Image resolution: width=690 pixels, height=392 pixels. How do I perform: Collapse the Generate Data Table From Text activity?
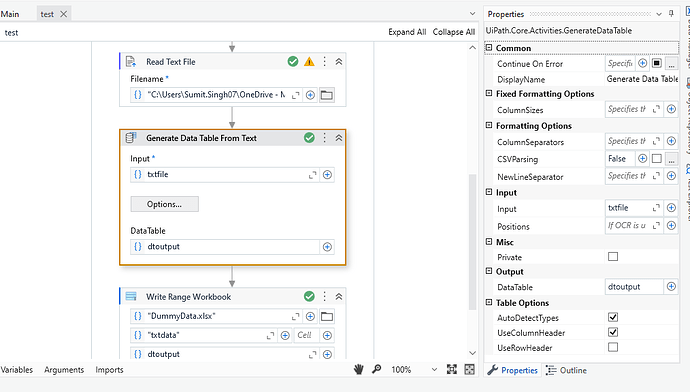[x=339, y=138]
